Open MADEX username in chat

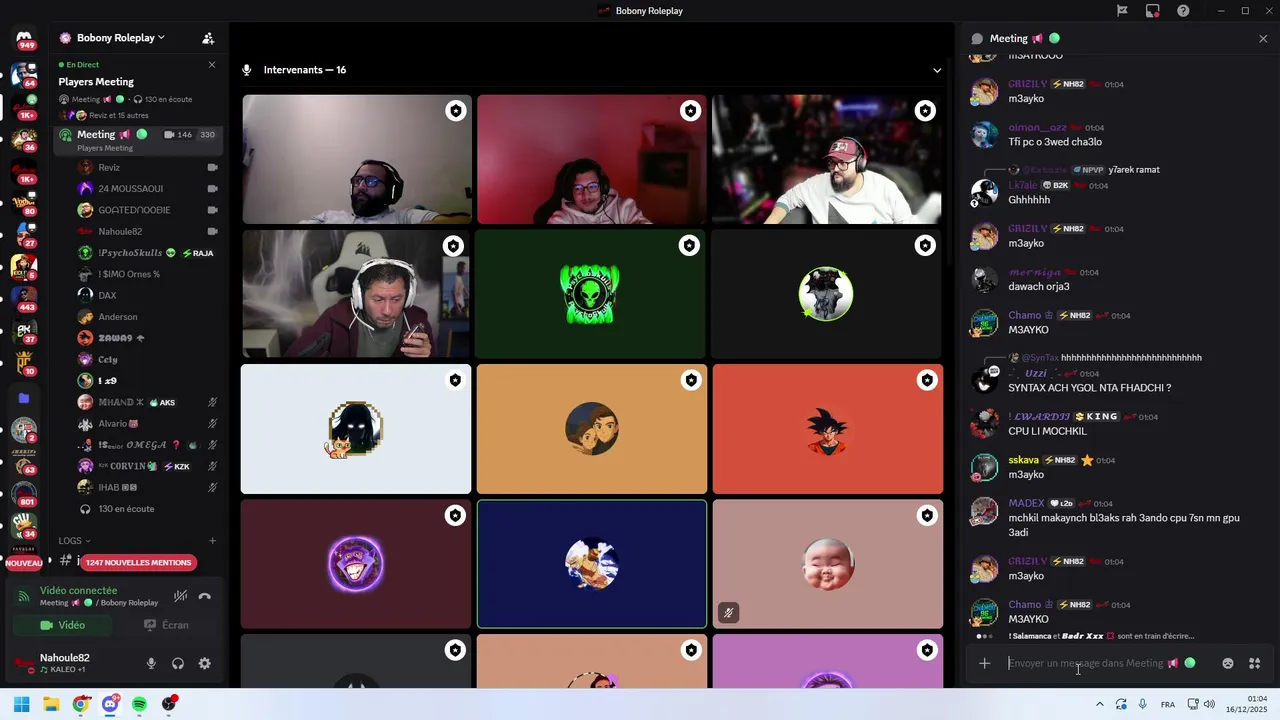pyautogui.click(x=1026, y=503)
